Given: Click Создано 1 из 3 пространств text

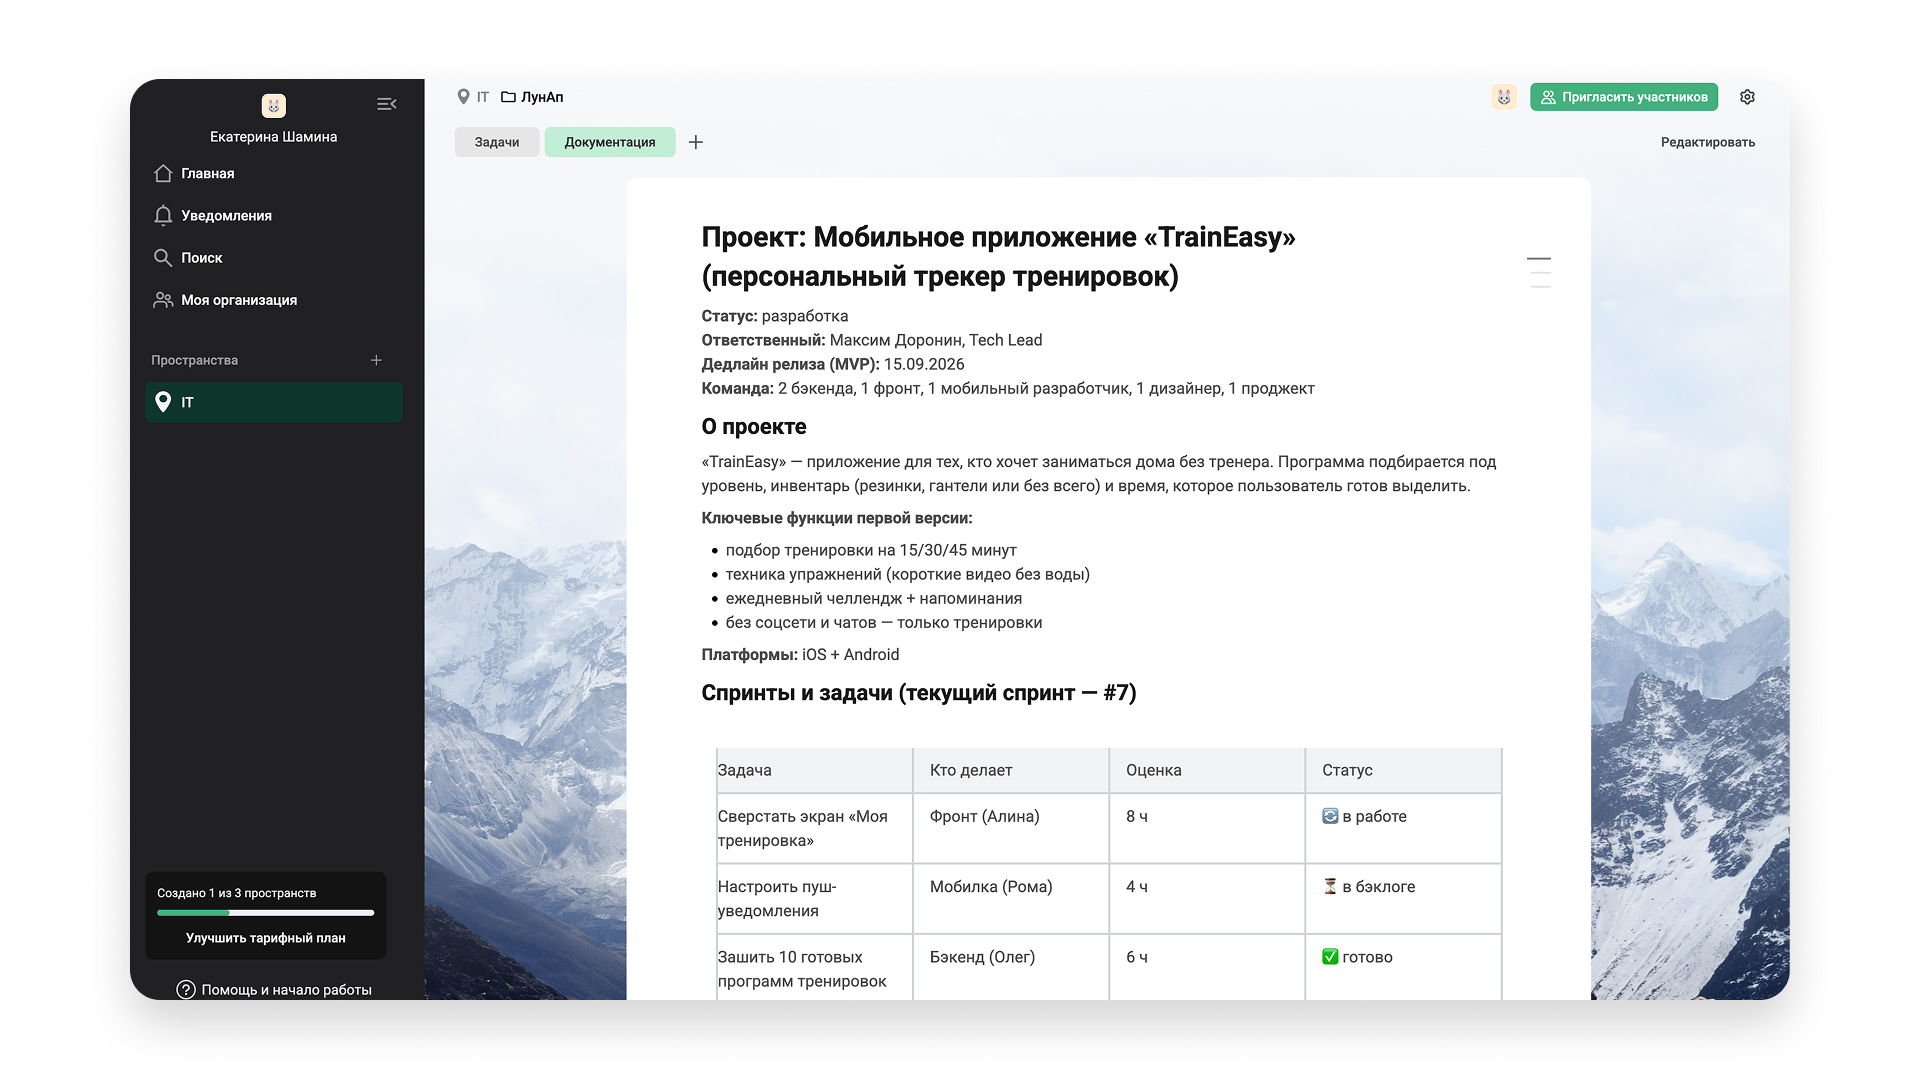Looking at the screenshot, I should click(237, 893).
